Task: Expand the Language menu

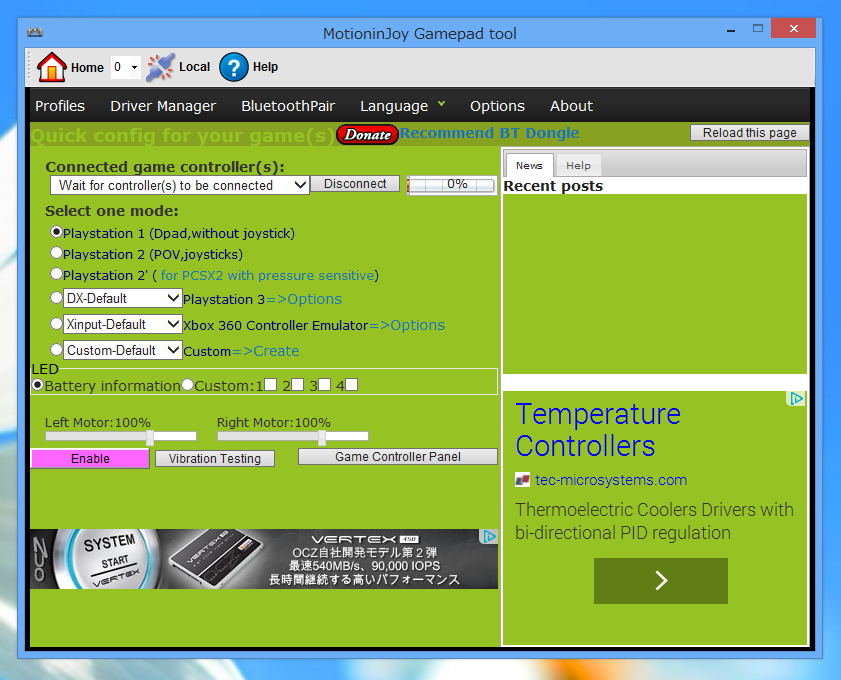Action: [402, 106]
